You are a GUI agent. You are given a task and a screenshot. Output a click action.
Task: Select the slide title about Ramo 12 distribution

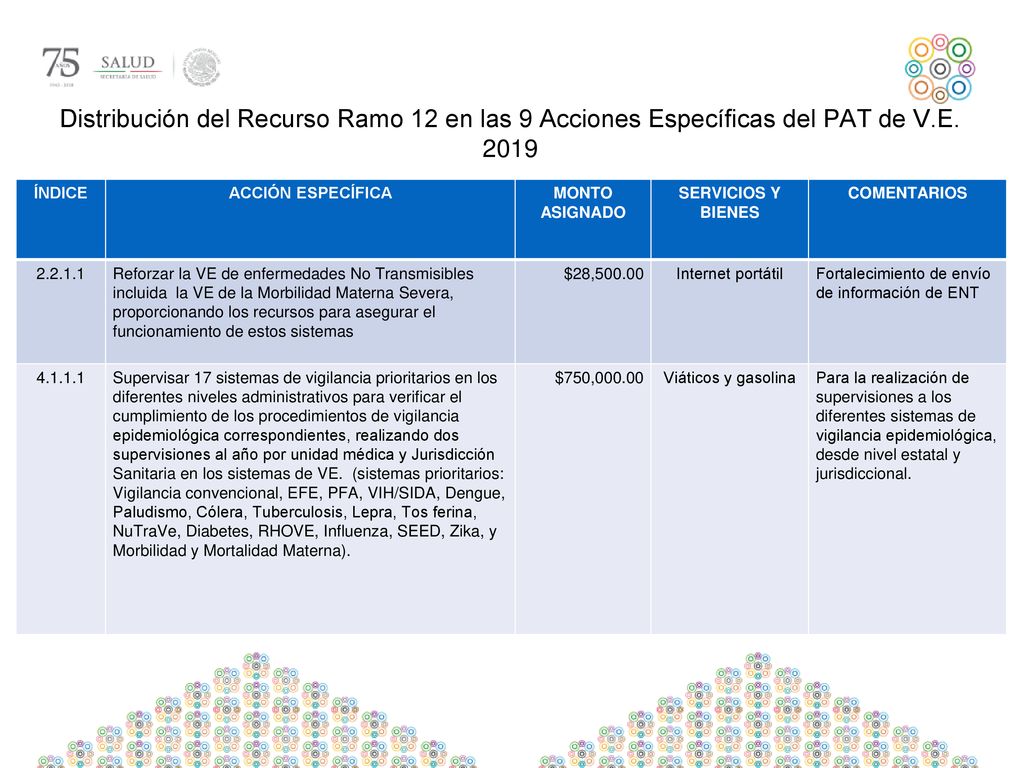pos(510,133)
